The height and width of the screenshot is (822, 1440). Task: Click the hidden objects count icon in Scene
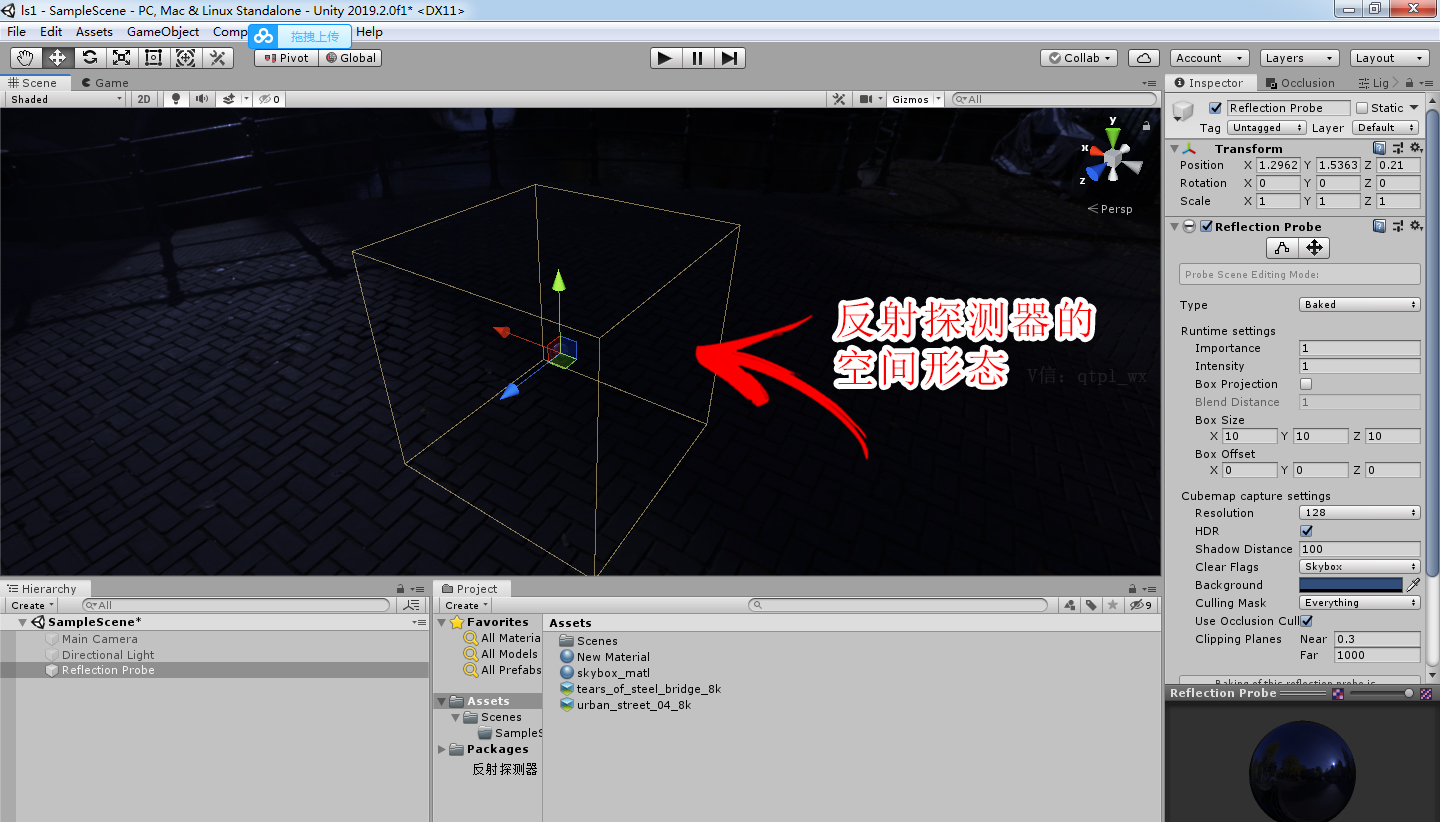coord(268,99)
